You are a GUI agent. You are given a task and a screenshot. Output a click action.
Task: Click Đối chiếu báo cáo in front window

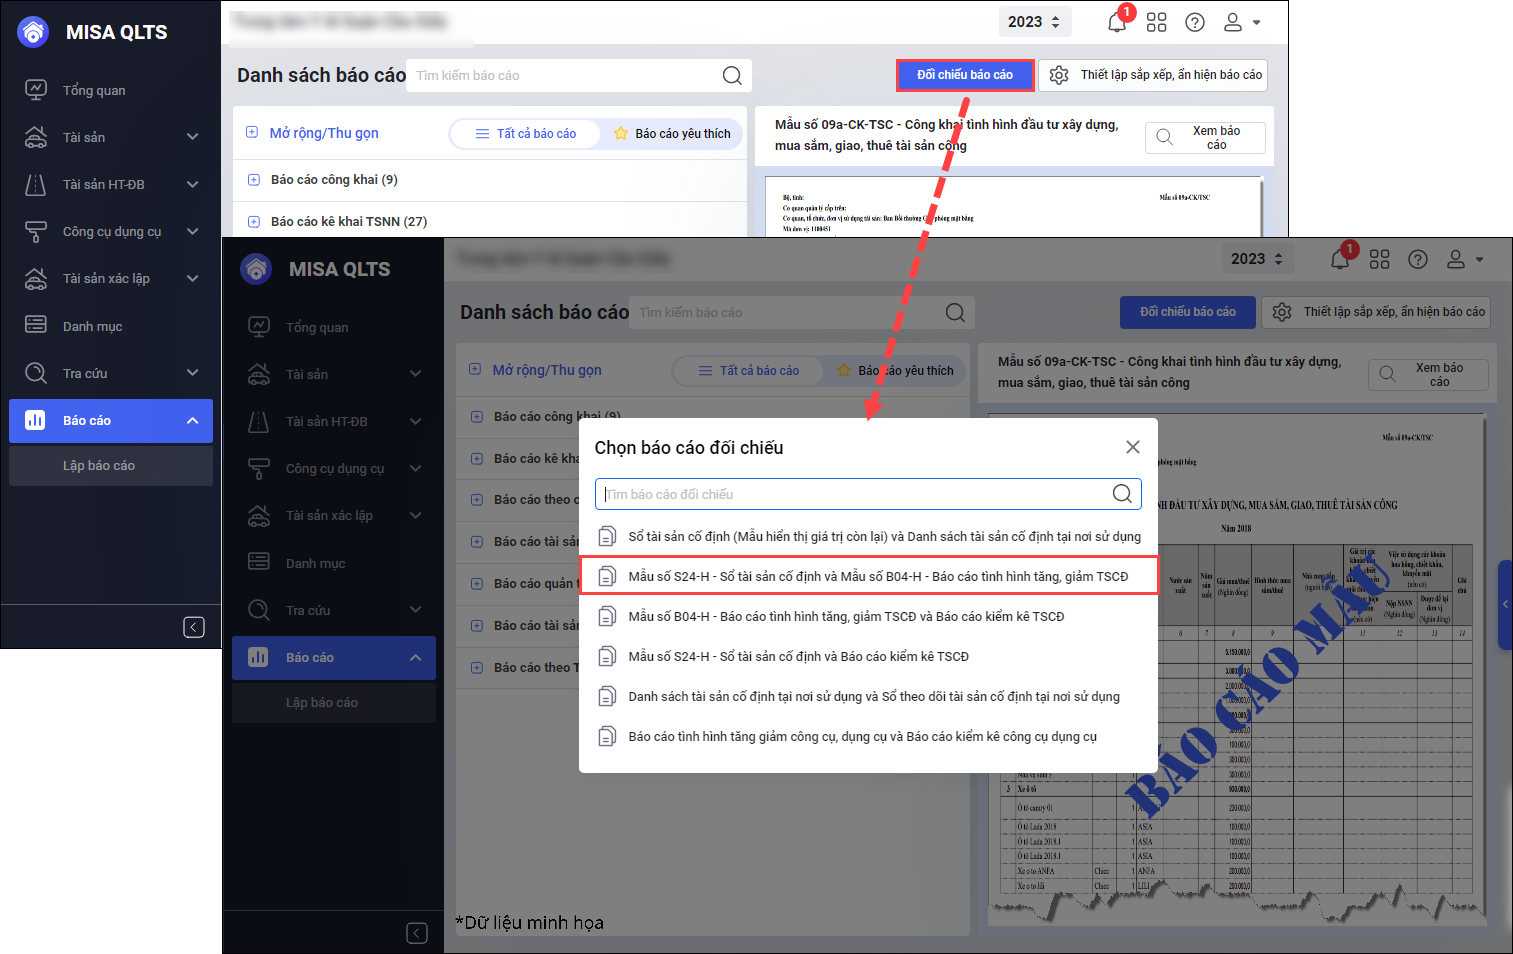tap(1188, 312)
